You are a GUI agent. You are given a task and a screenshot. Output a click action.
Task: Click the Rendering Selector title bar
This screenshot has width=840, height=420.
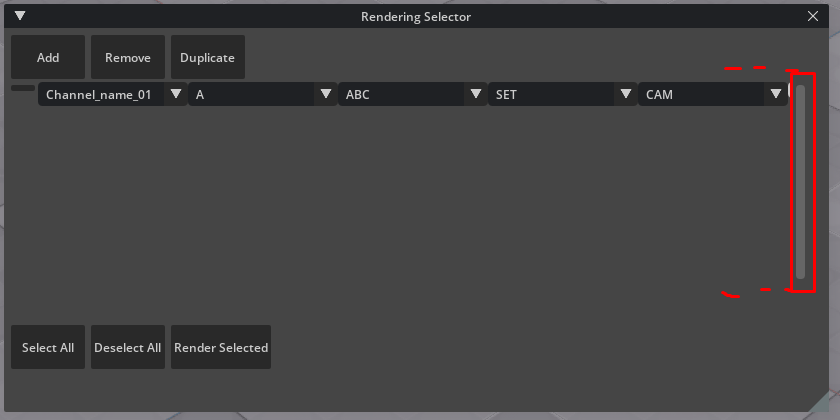pos(415,16)
